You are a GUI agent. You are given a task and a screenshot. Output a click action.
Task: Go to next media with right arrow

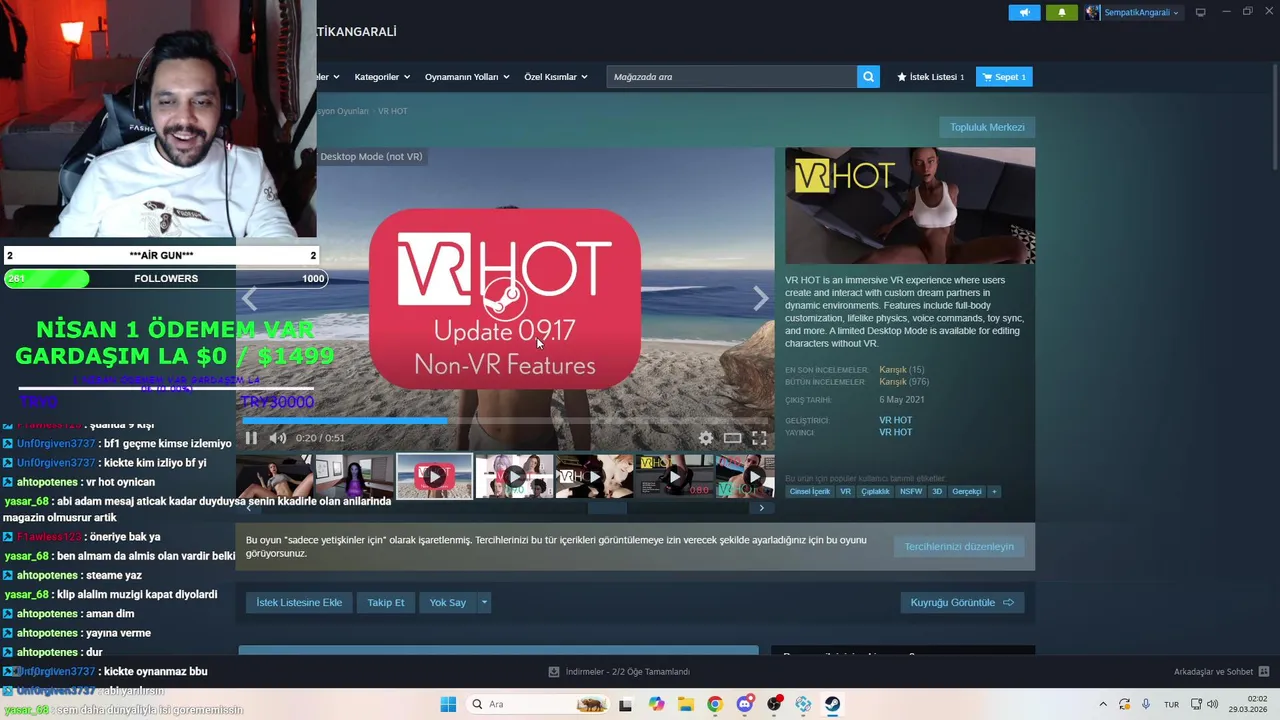click(761, 298)
